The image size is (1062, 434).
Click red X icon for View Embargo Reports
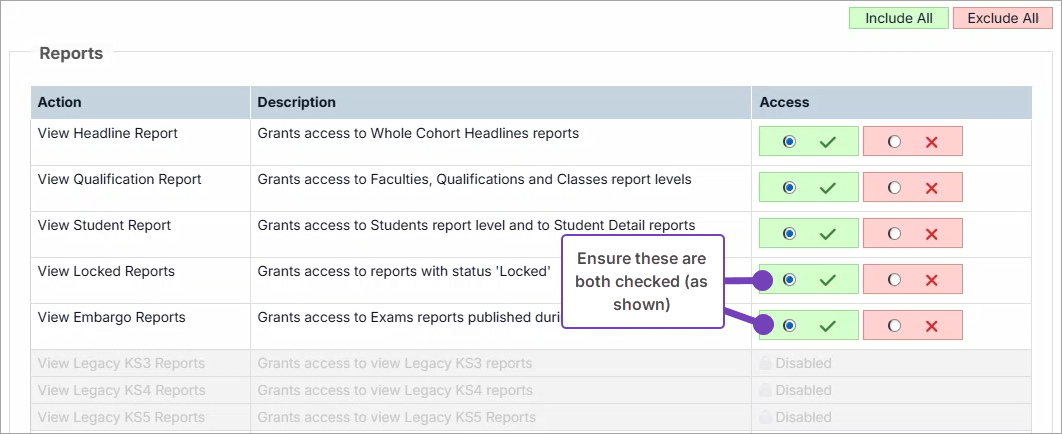[x=932, y=326]
